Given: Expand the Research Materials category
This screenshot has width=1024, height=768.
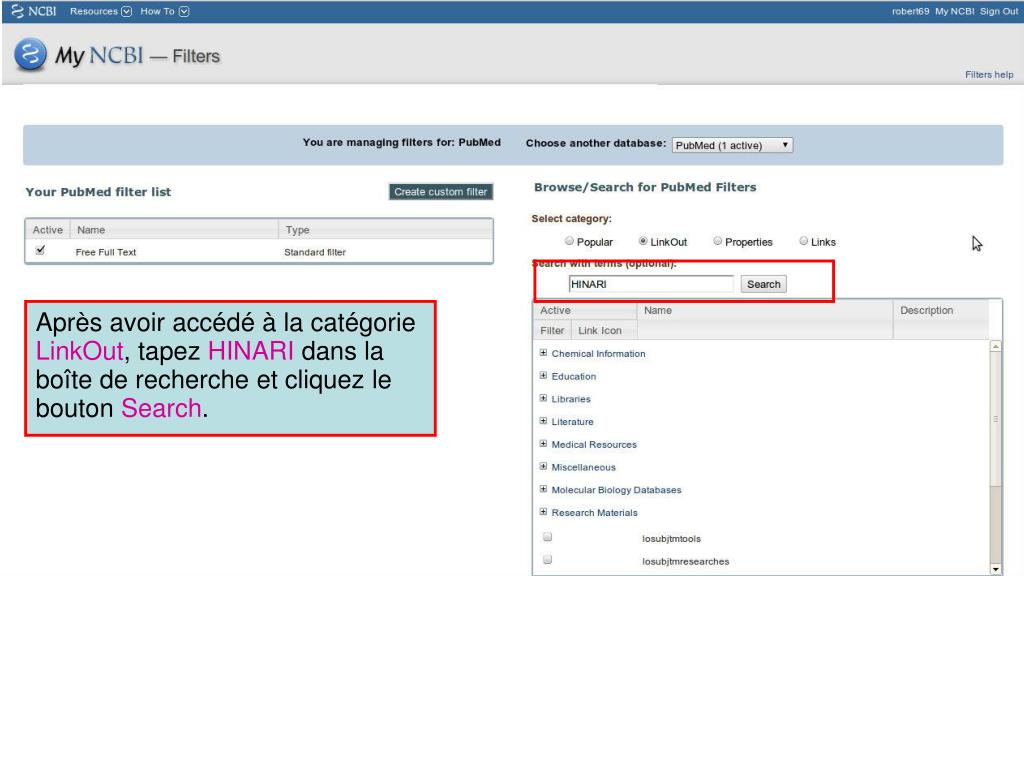Looking at the screenshot, I should (x=543, y=512).
